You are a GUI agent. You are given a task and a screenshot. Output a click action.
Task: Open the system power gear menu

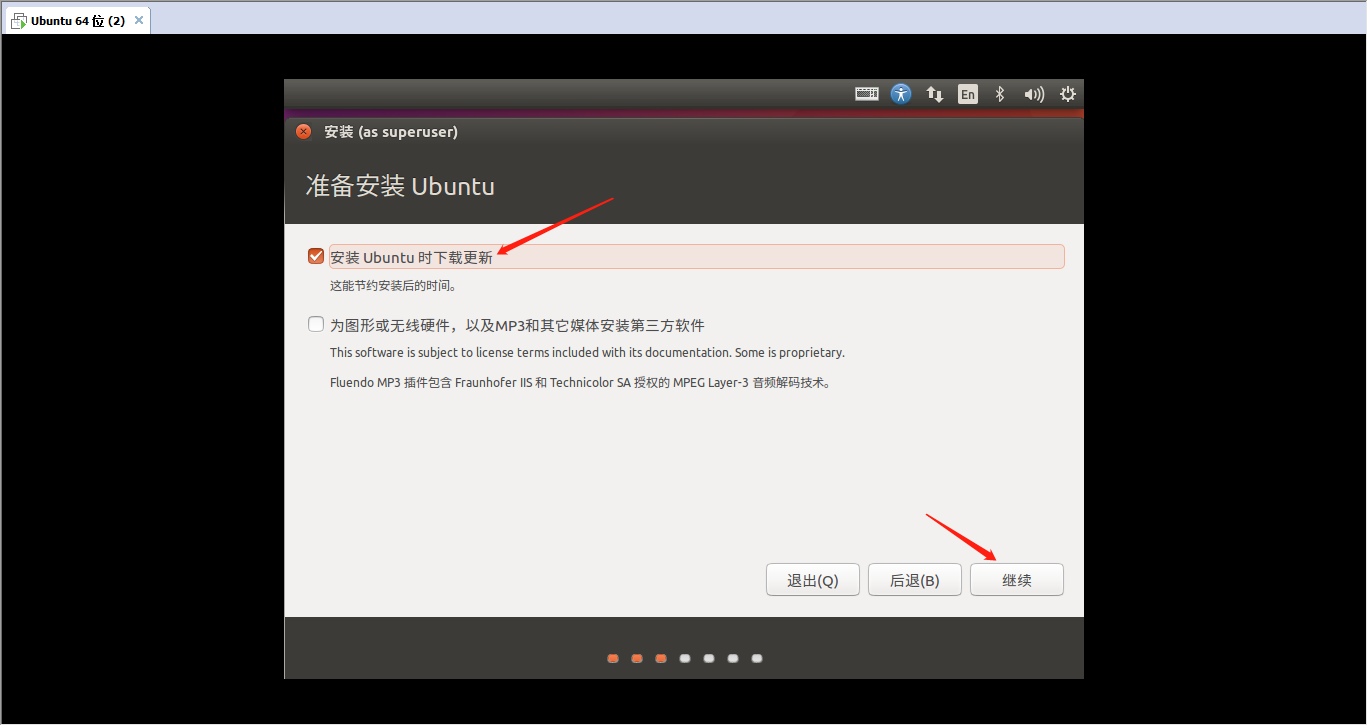coord(1068,94)
